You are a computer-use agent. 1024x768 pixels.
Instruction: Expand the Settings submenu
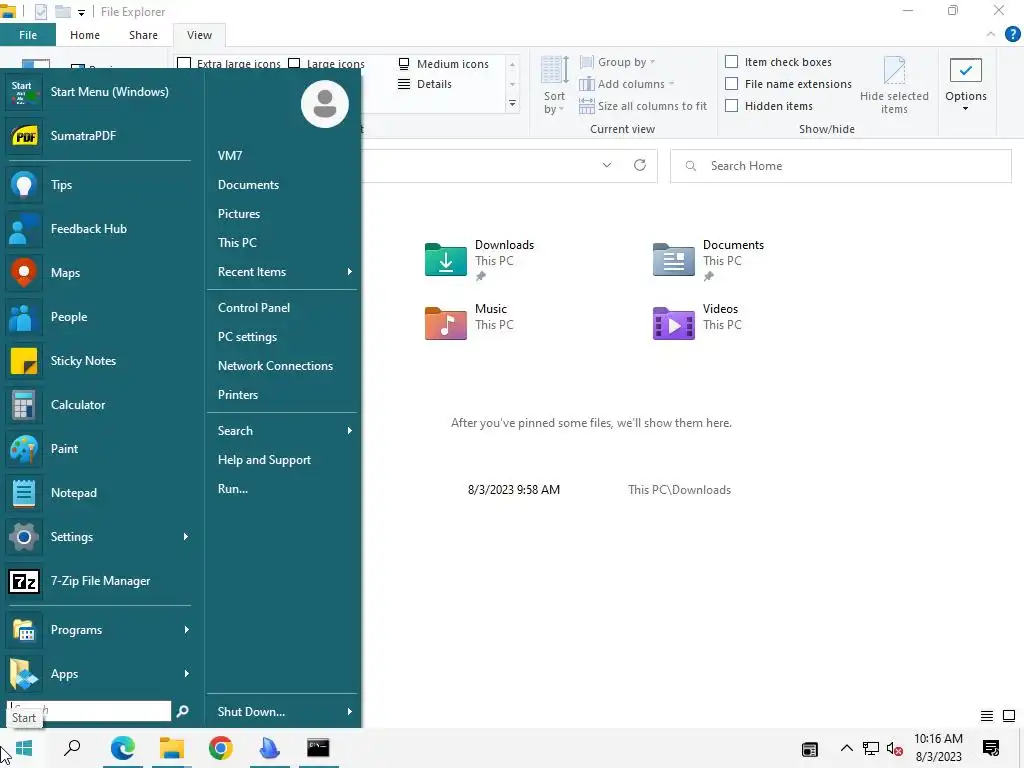tap(185, 537)
